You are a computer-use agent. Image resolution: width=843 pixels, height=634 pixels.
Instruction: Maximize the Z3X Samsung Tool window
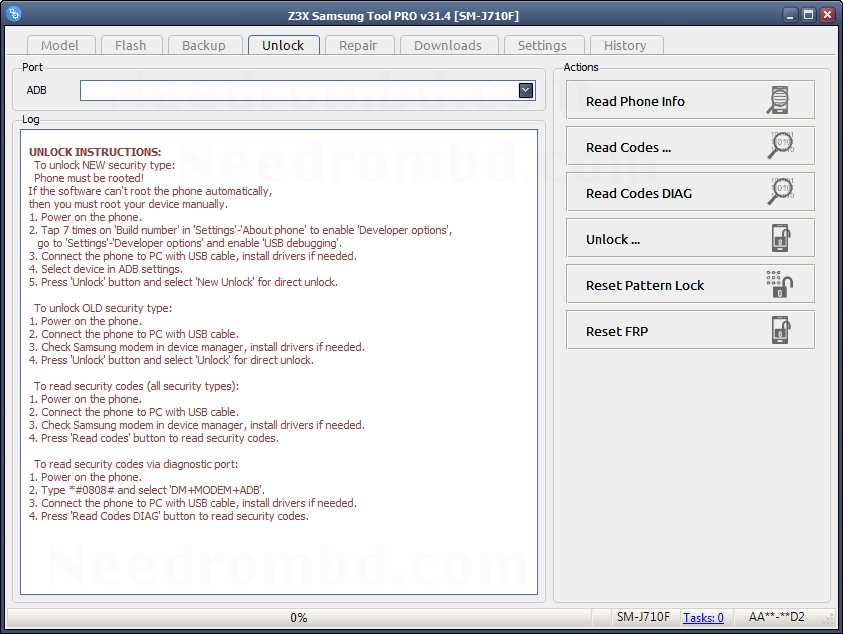tap(808, 15)
